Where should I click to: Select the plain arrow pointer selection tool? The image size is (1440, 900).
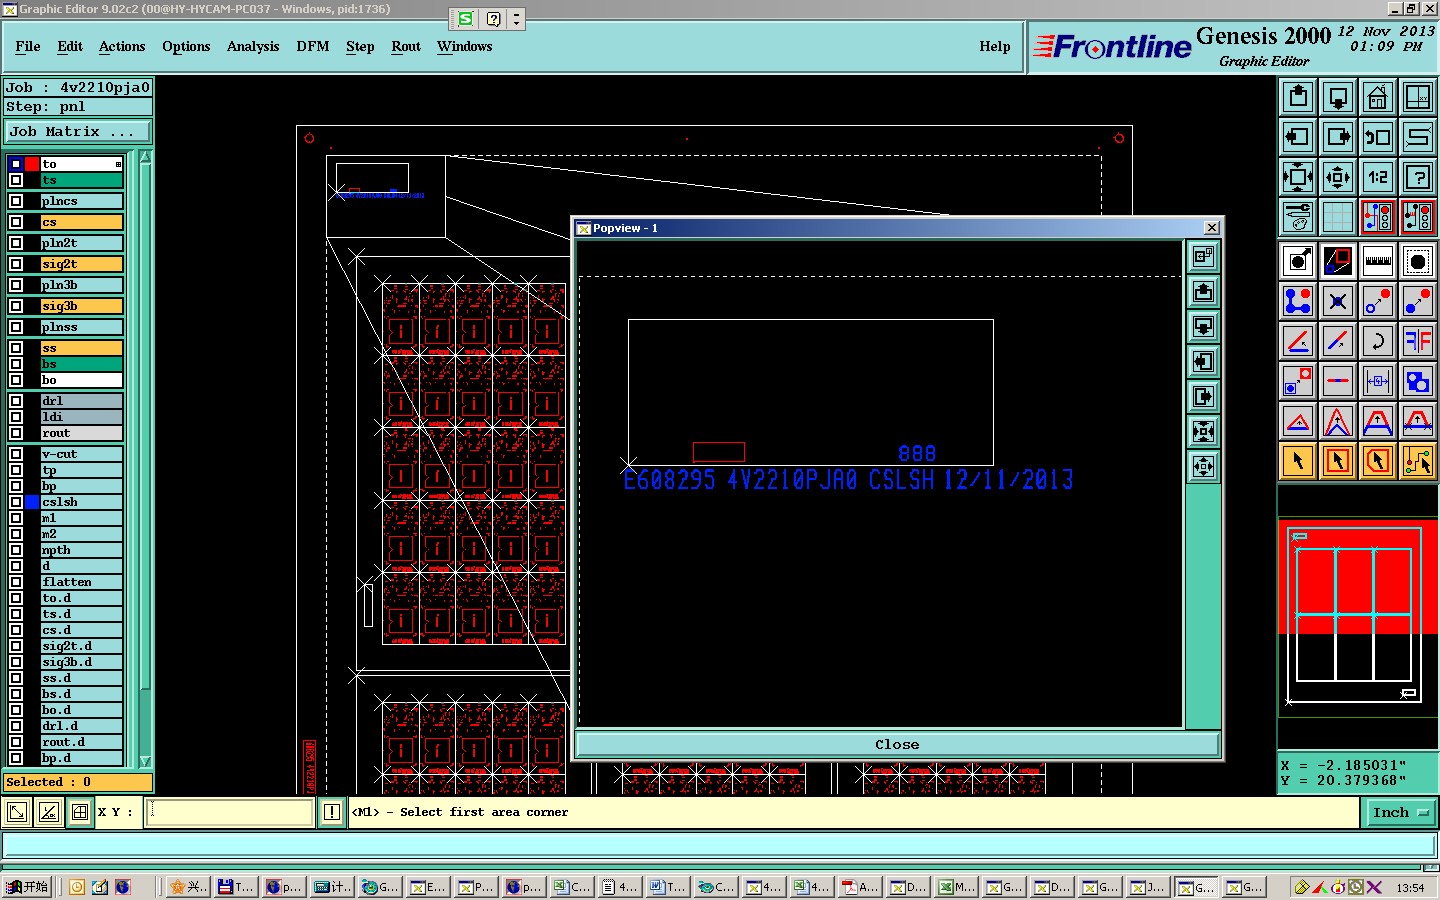[1298, 461]
